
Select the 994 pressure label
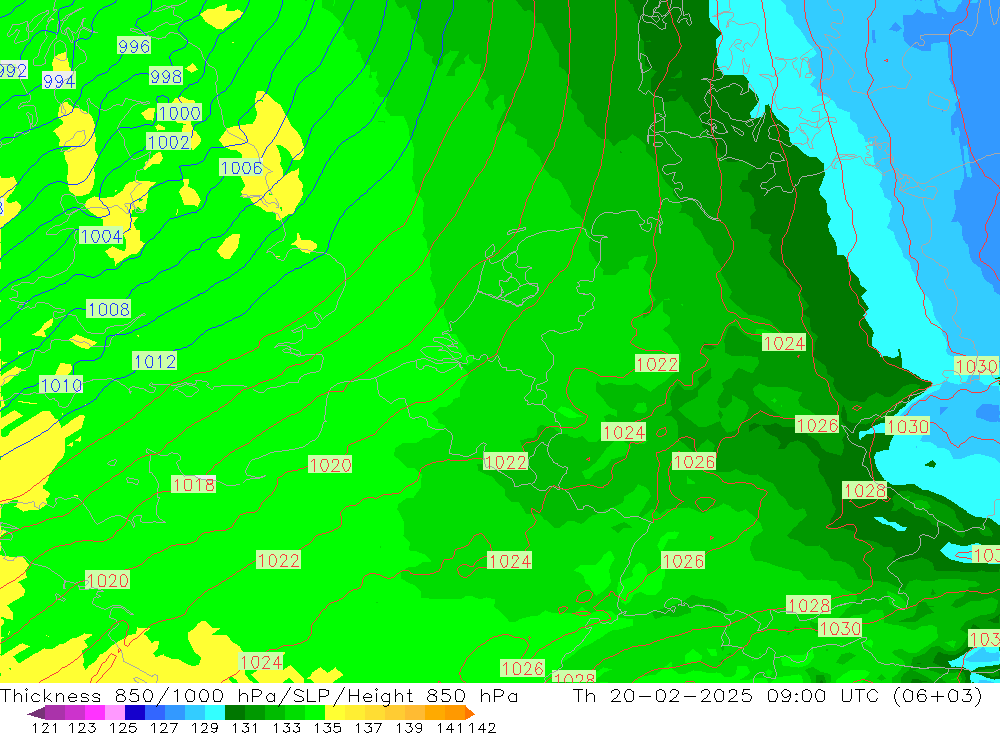pos(59,81)
